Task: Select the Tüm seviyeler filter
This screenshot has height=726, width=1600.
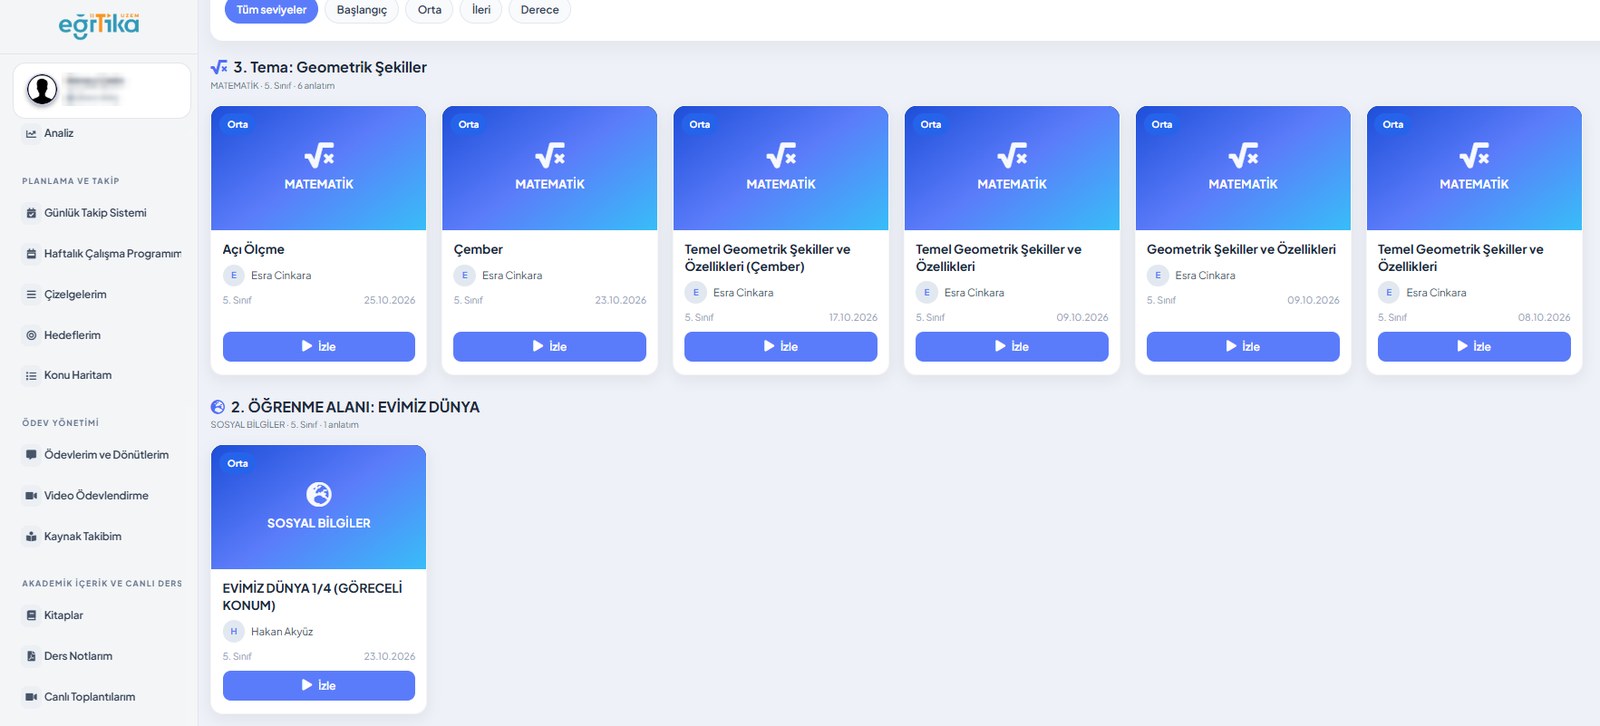Action: point(272,10)
